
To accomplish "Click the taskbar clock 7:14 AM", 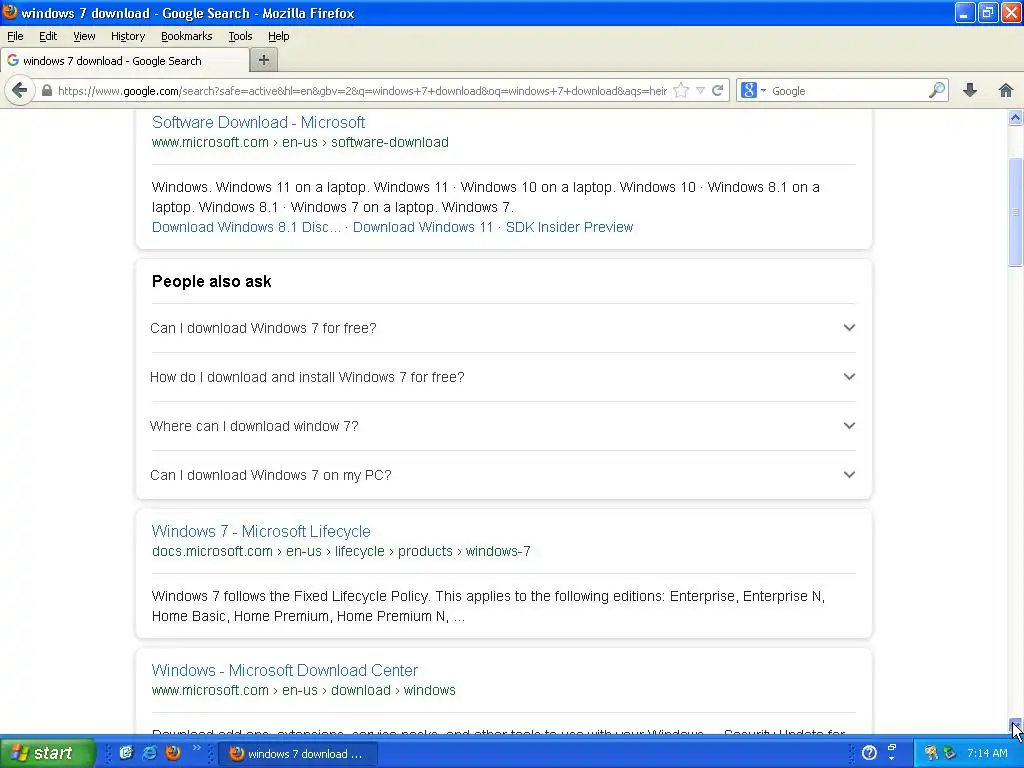I will pyautogui.click(x=987, y=753).
